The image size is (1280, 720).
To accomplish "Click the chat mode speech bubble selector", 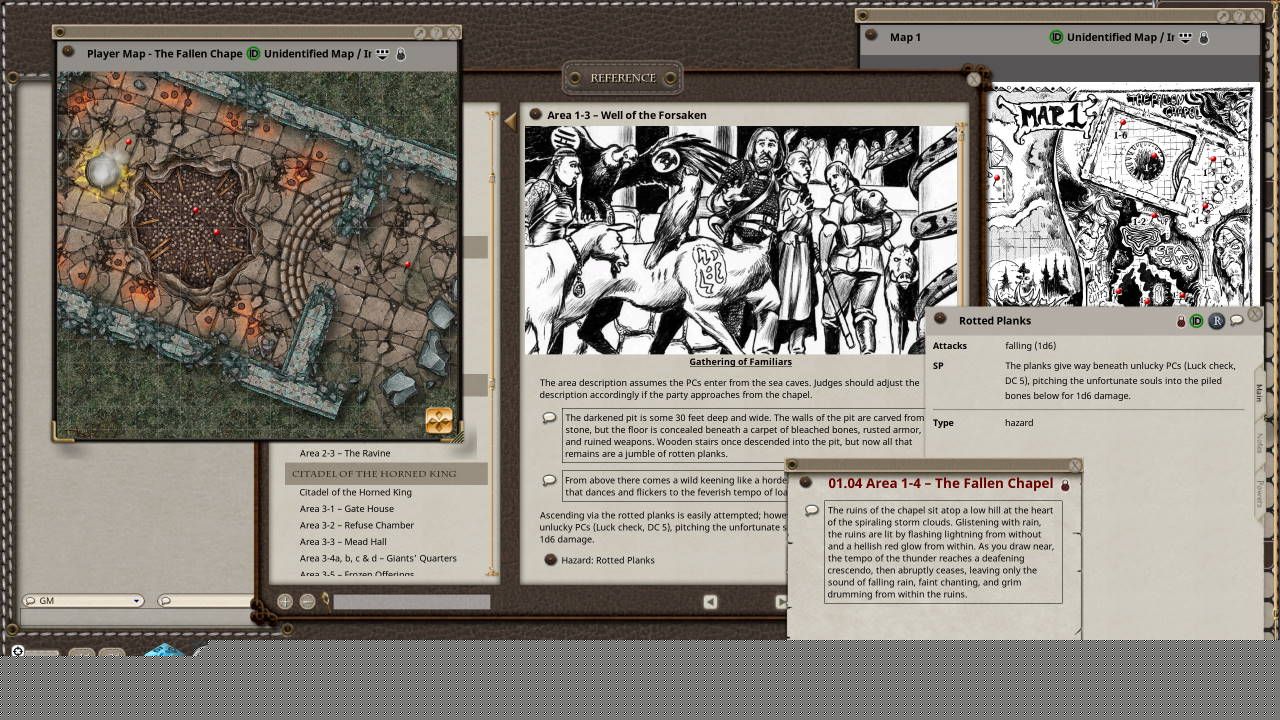I will pyautogui.click(x=165, y=601).
